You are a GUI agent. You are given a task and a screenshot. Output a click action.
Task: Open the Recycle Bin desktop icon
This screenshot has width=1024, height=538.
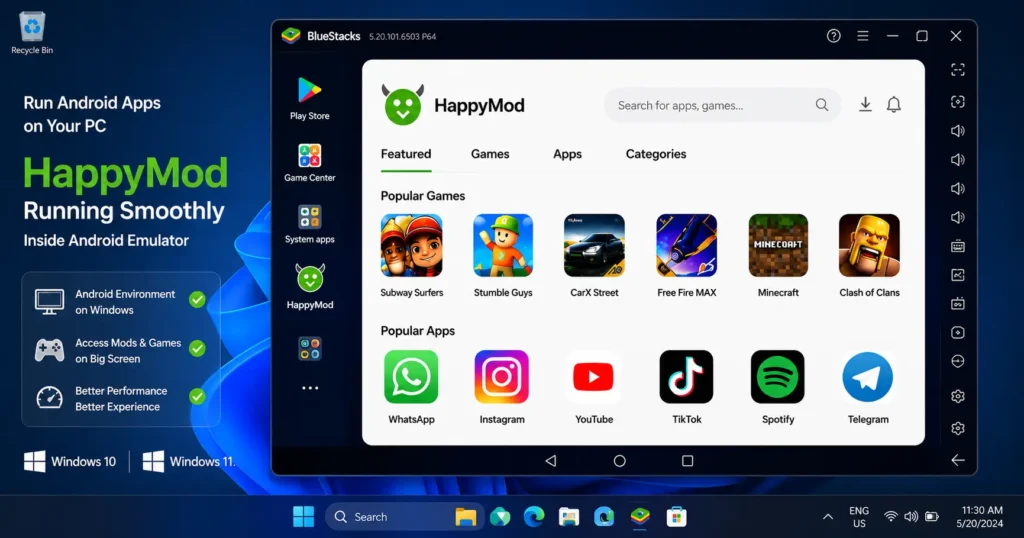(x=32, y=33)
